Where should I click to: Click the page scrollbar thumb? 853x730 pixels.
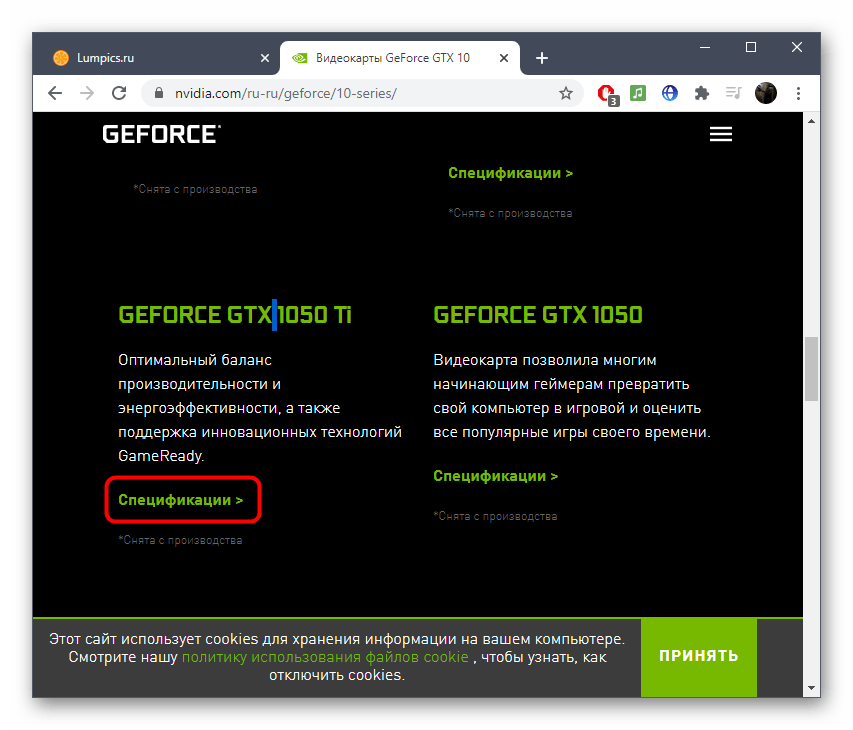pyautogui.click(x=812, y=369)
